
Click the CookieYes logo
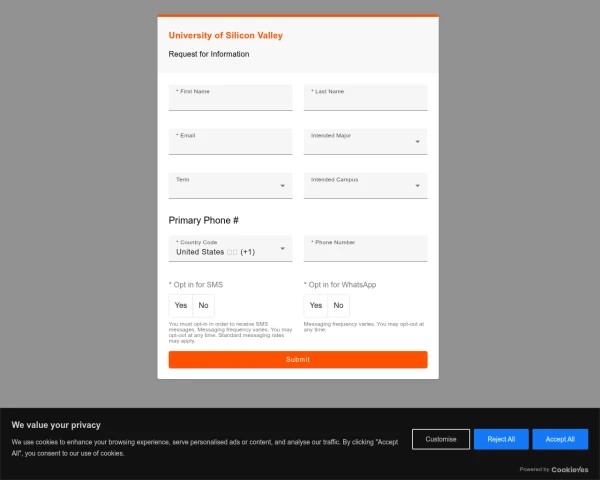[569, 469]
